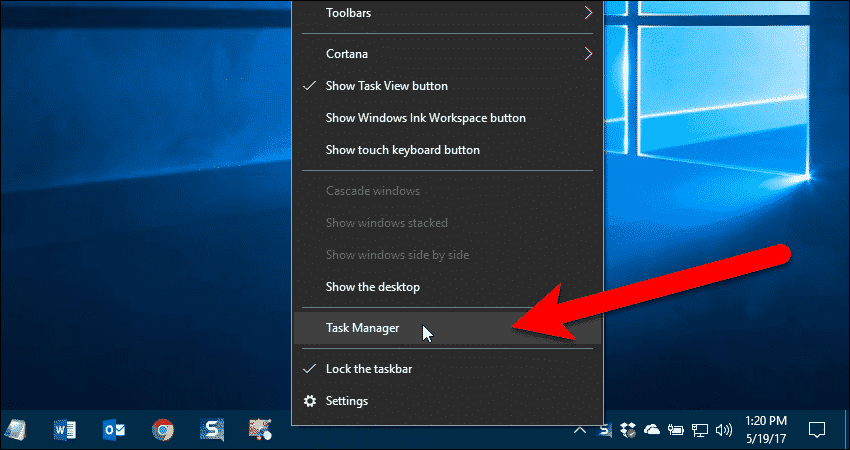The width and height of the screenshot is (850, 450).
Task: Click the Dropbox tray icon
Action: tap(629, 430)
